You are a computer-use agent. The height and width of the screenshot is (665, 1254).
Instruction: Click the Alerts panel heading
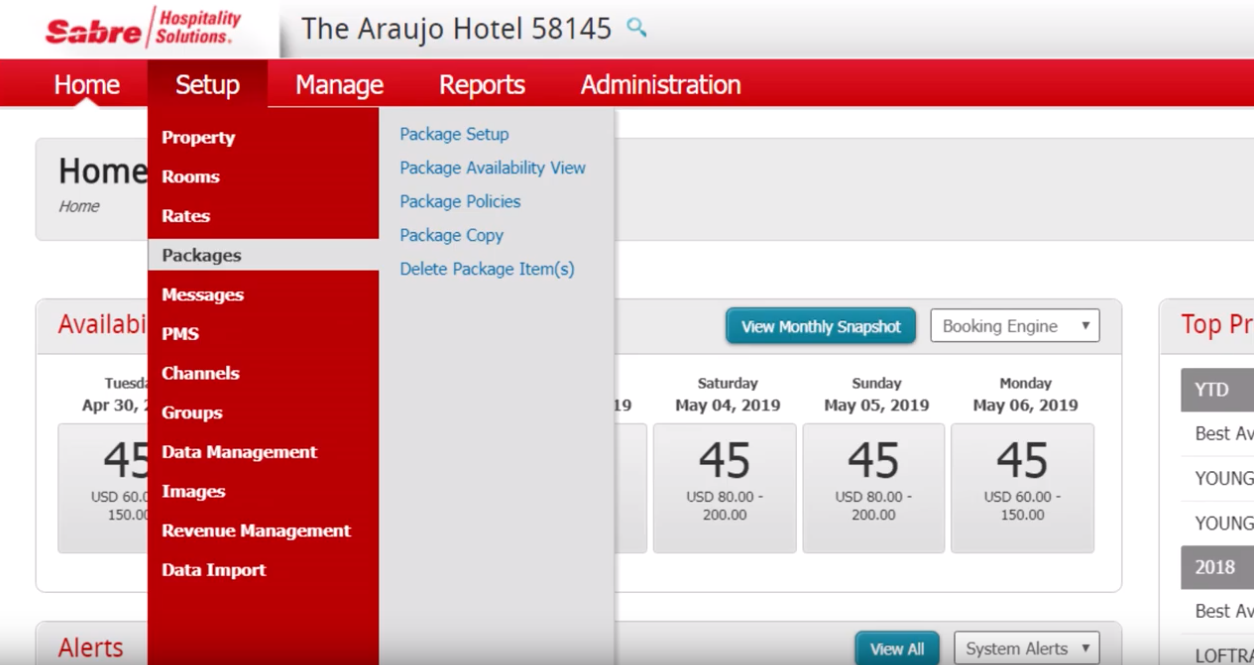point(90,648)
